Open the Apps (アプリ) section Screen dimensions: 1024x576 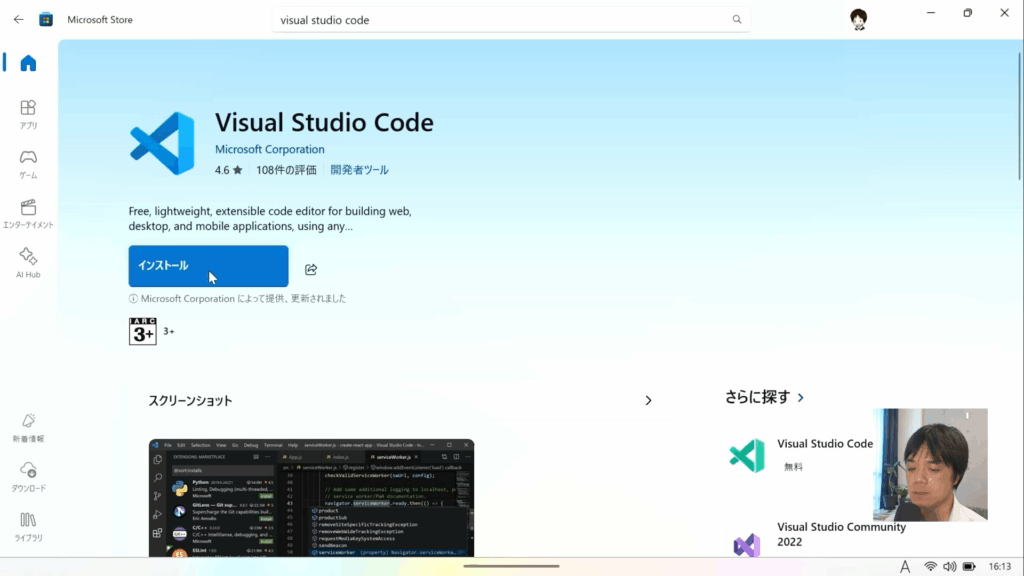28,114
